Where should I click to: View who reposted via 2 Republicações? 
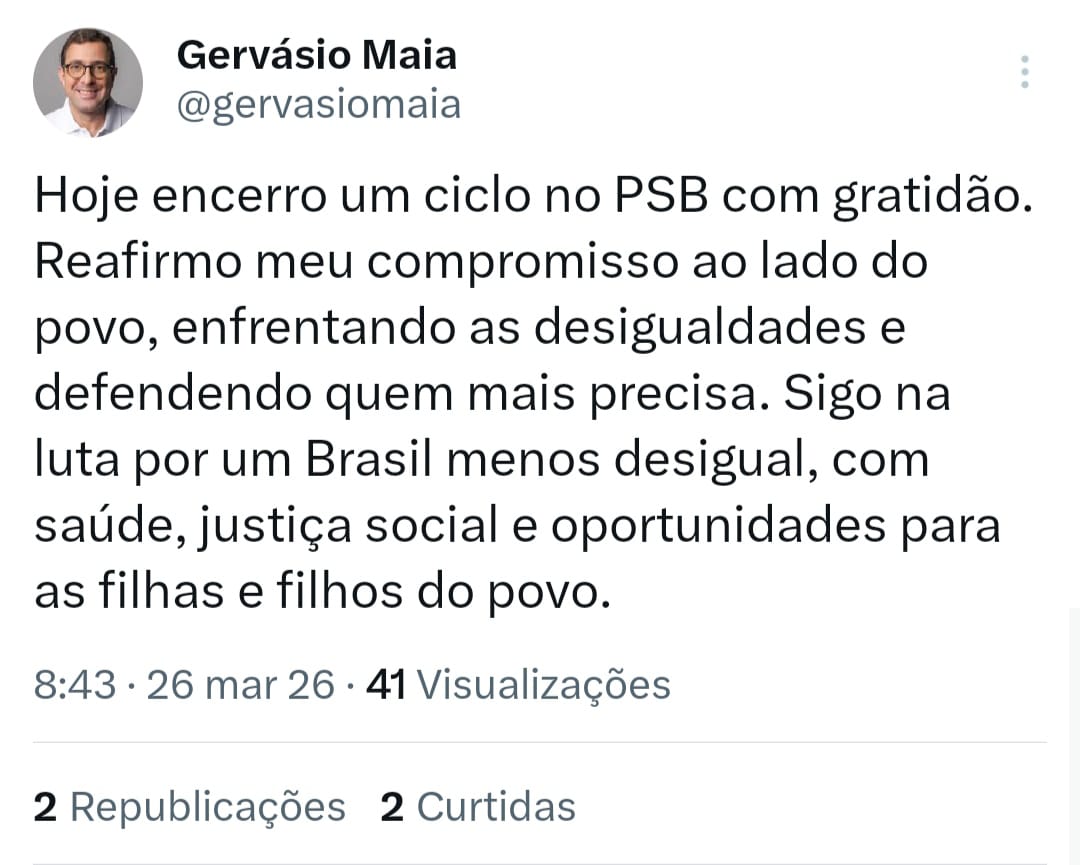coord(188,805)
